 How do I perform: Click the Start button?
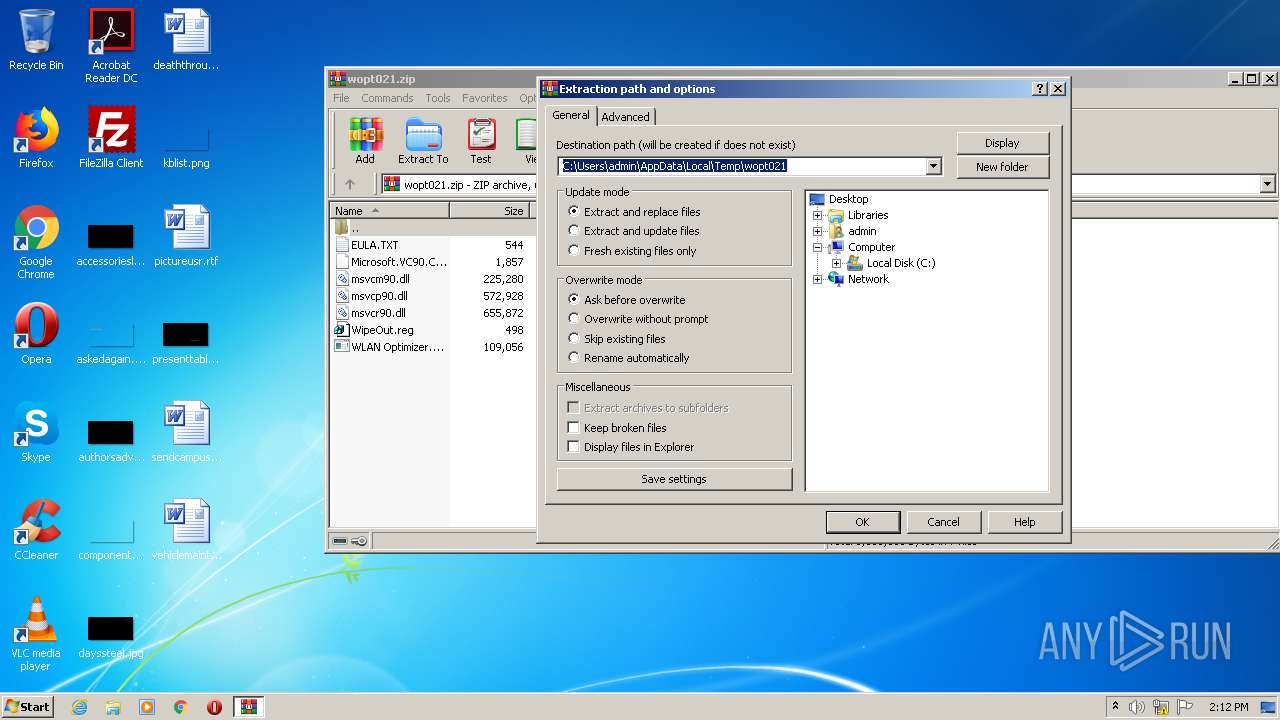coord(28,707)
